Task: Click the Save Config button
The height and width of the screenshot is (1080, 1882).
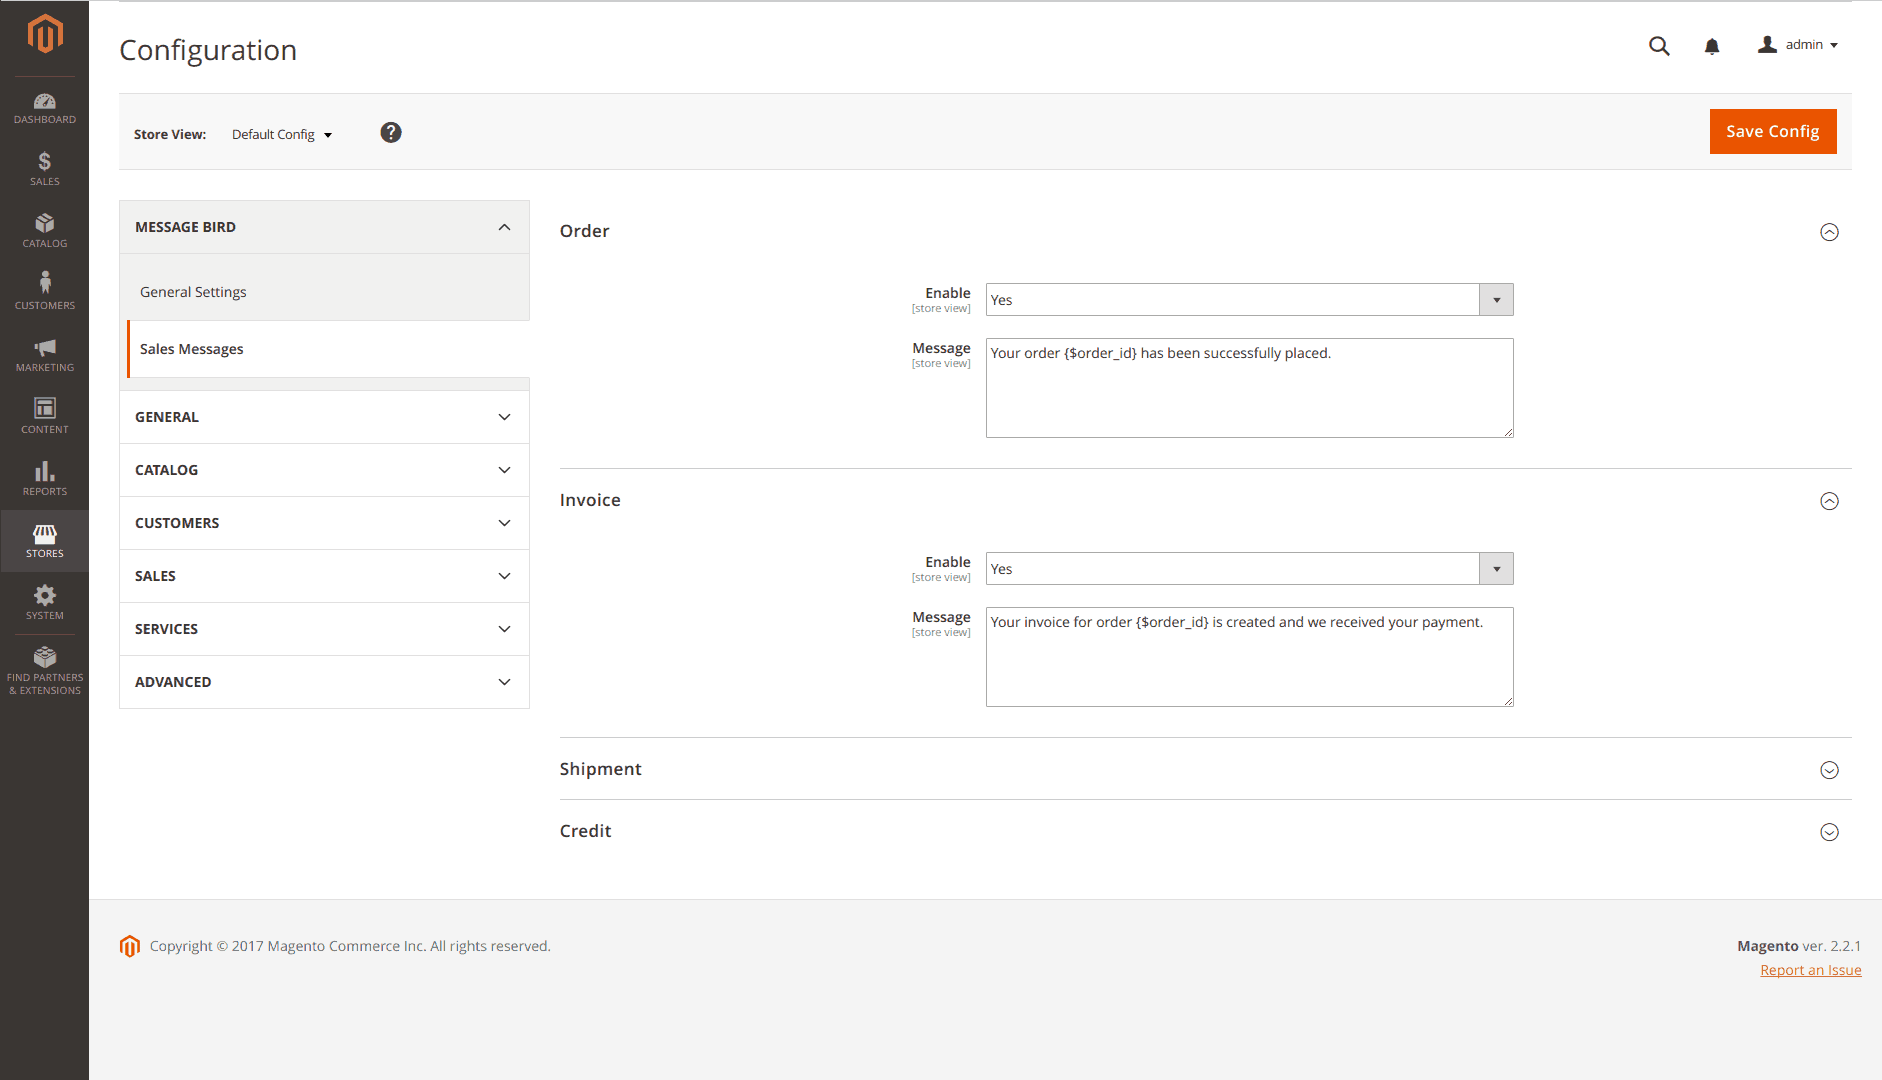Action: pyautogui.click(x=1773, y=131)
